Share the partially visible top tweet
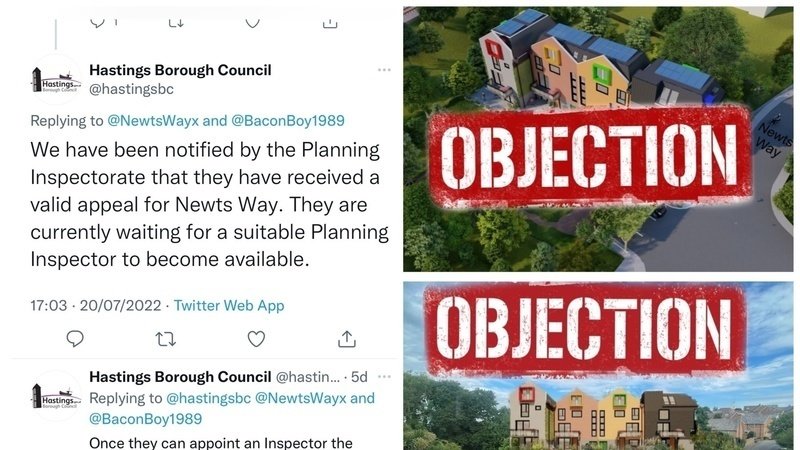This screenshot has height=450, width=800. click(330, 22)
